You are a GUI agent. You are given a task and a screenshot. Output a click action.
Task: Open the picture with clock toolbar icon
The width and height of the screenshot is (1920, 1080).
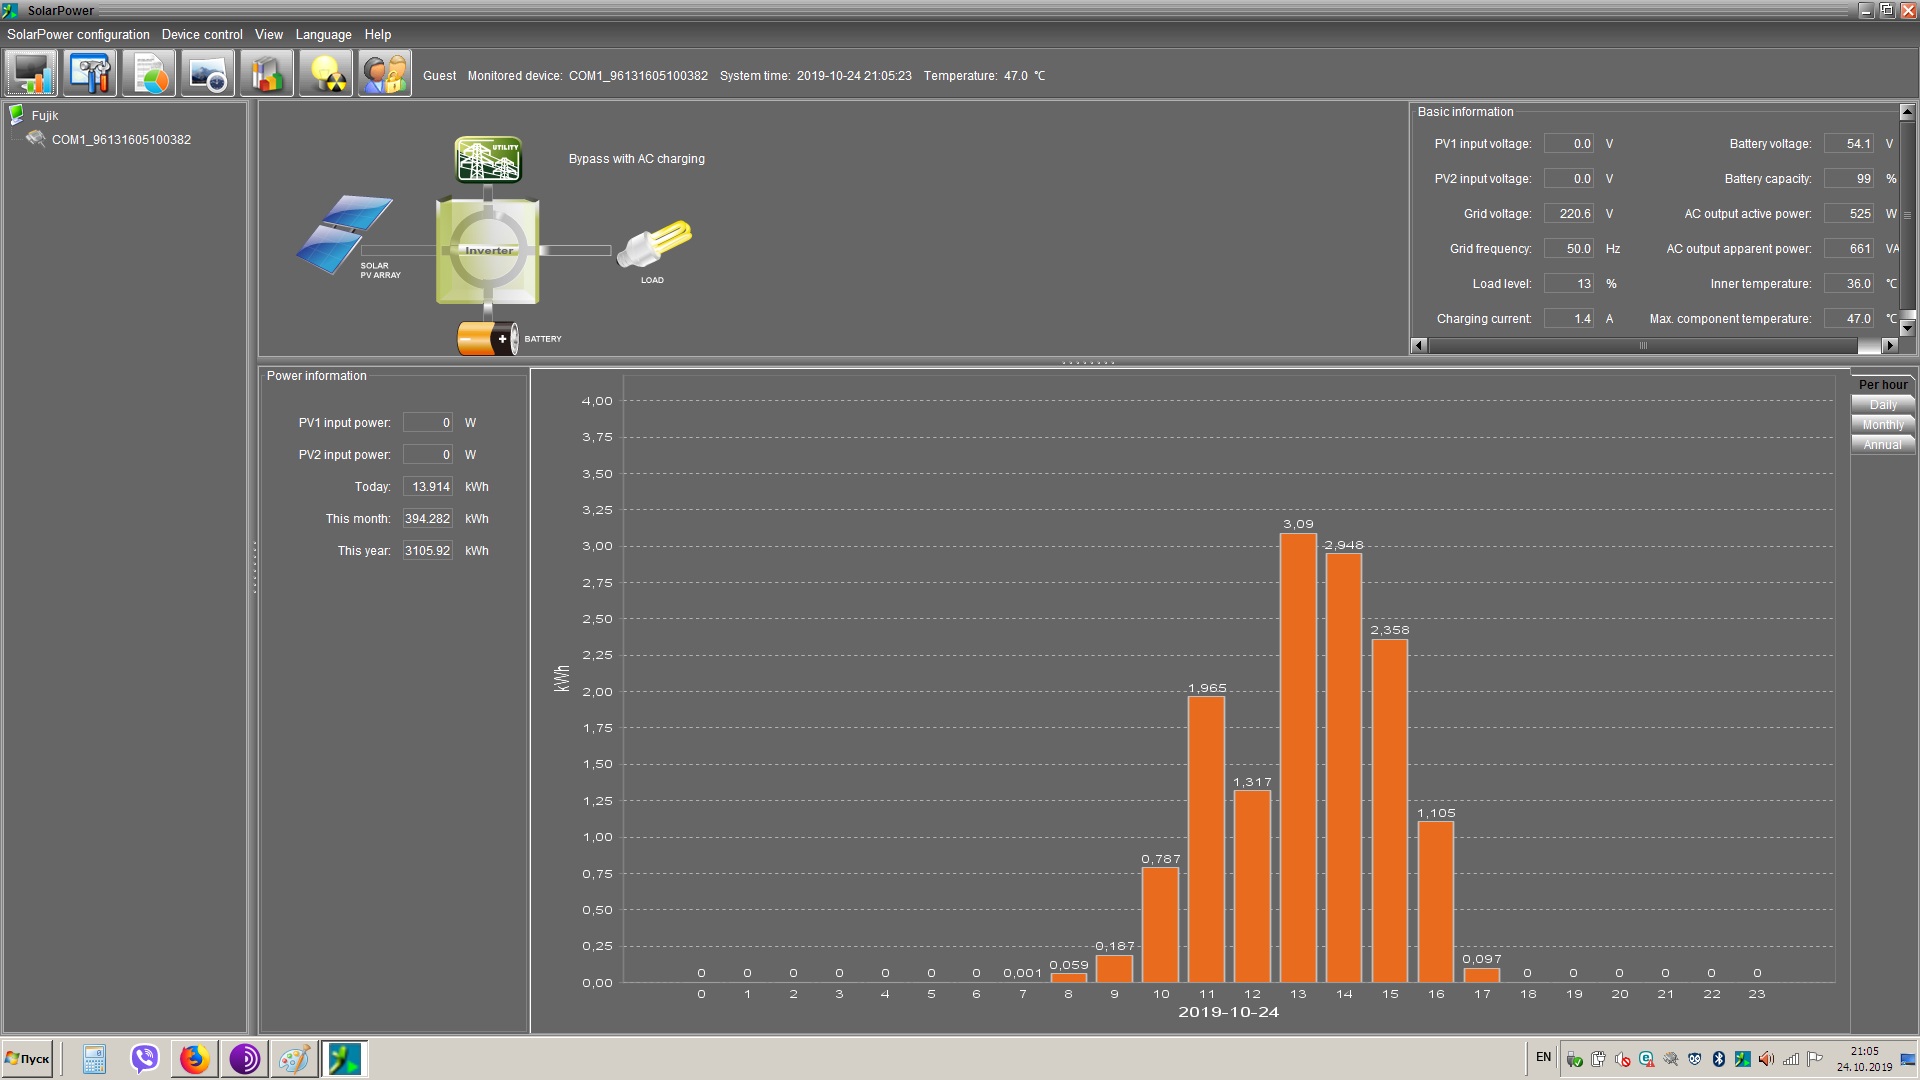pos(208,74)
